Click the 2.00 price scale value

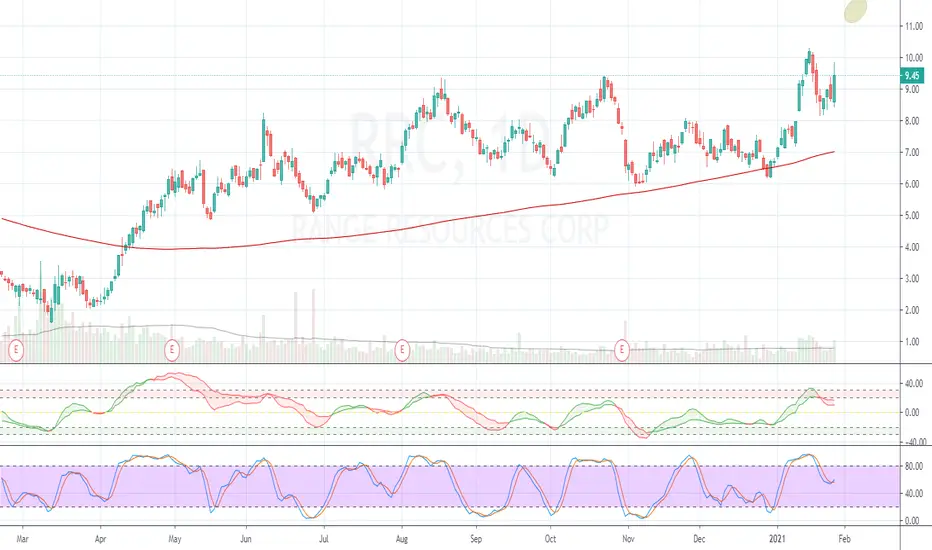click(x=912, y=310)
